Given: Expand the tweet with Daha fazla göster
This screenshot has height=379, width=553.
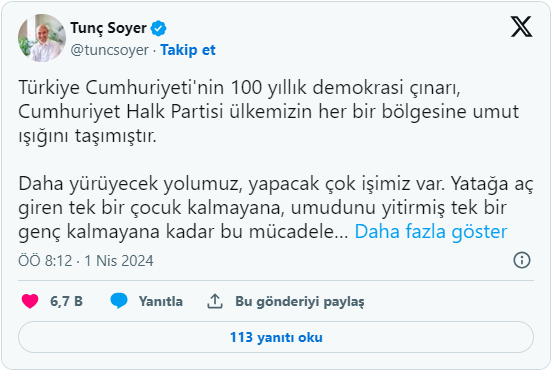Looking at the screenshot, I should 431,232.
